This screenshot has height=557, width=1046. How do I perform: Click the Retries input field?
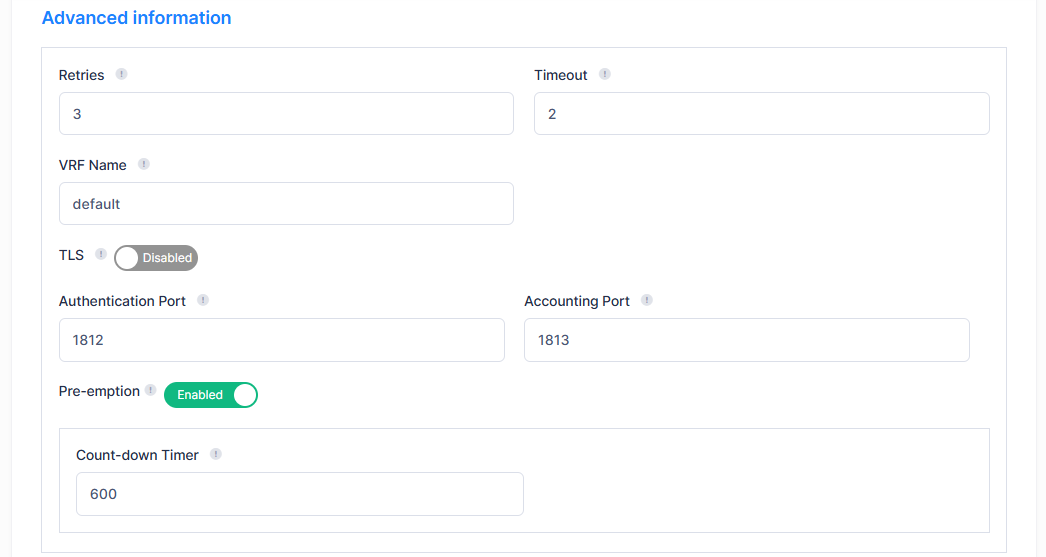(286, 114)
